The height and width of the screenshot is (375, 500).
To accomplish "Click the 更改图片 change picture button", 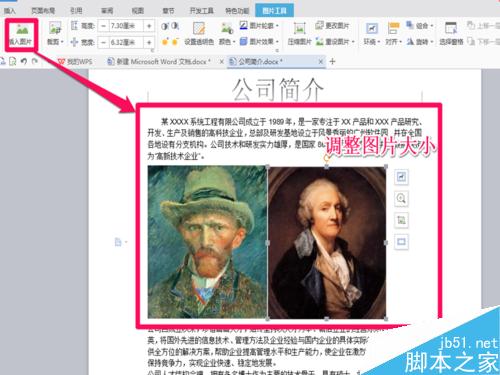I will pyautogui.click(x=332, y=26).
